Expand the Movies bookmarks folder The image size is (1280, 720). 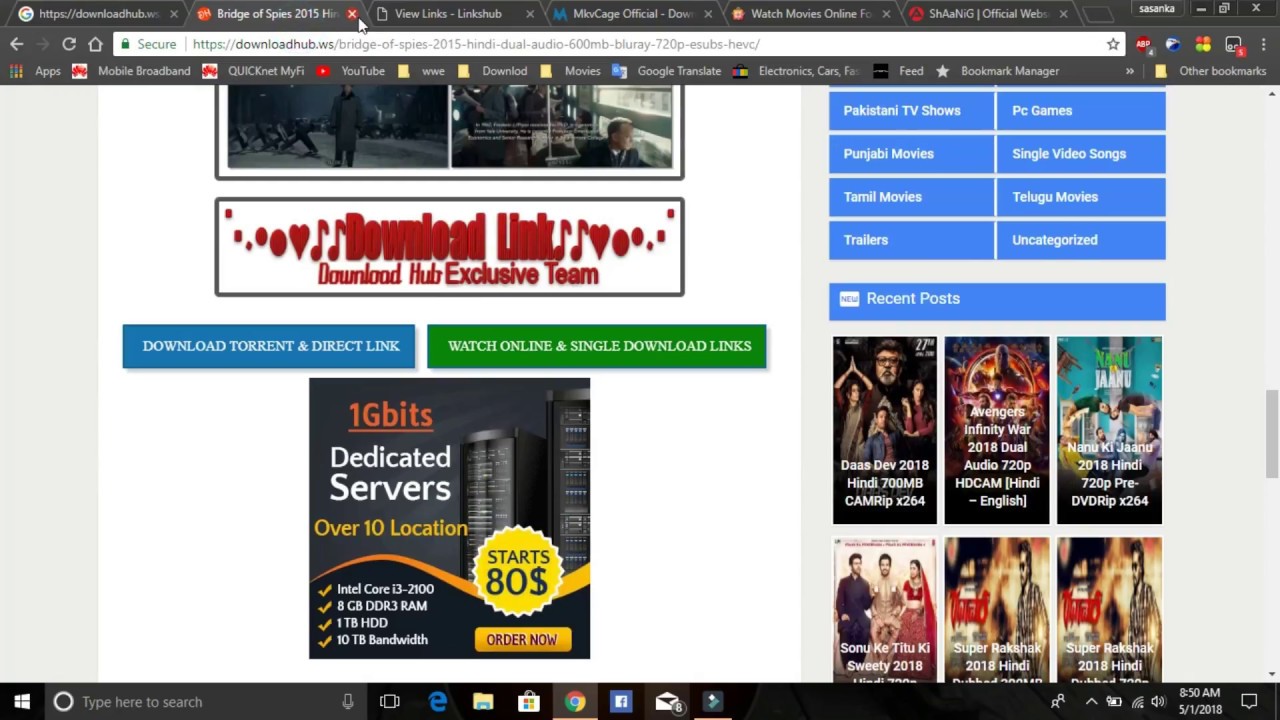[570, 71]
